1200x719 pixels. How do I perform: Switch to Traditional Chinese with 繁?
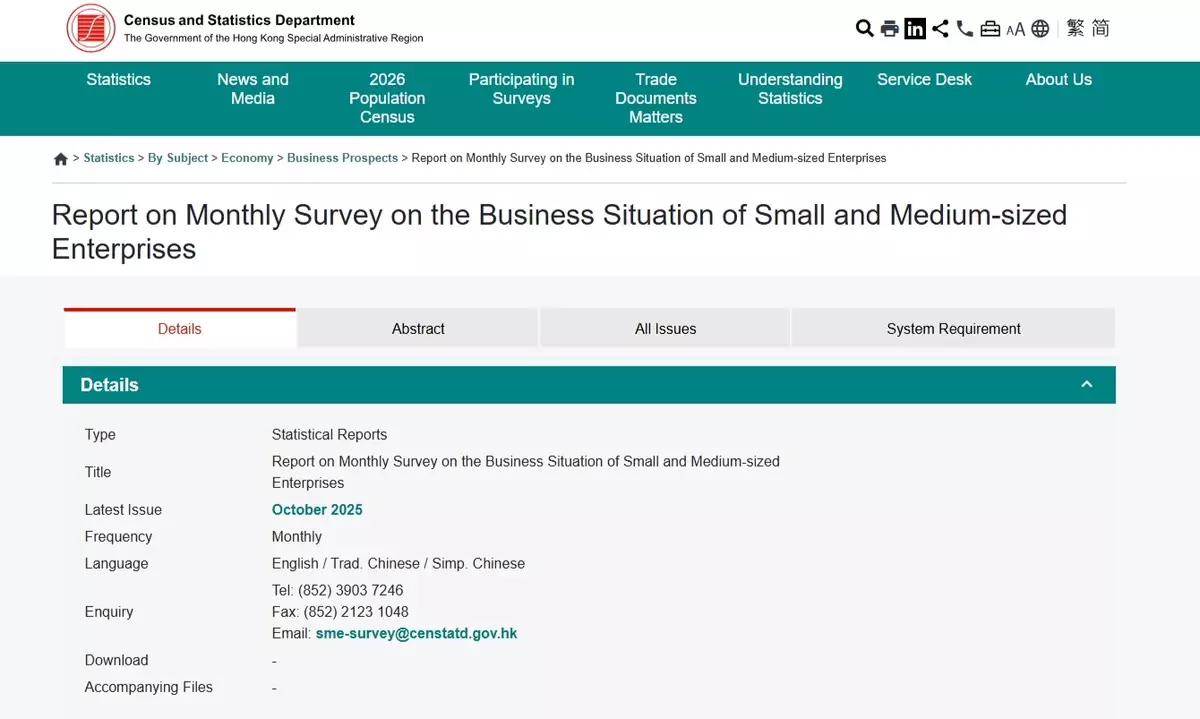pos(1074,28)
